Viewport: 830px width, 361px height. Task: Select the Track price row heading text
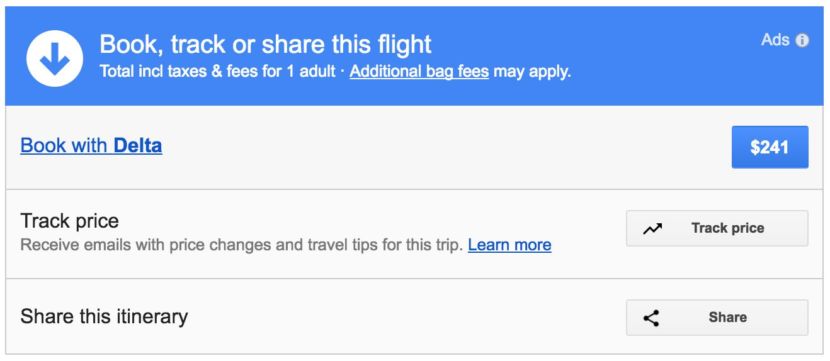click(x=69, y=221)
